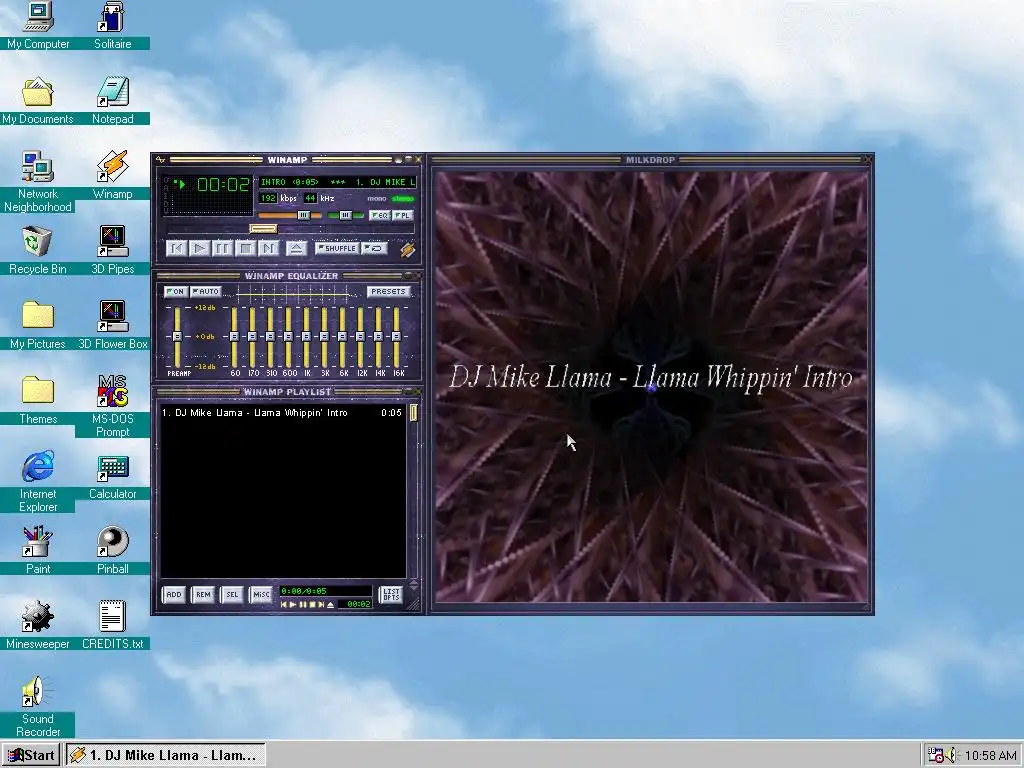This screenshot has width=1024, height=768.
Task: Select the Pinball desktop icon
Action: (112, 550)
